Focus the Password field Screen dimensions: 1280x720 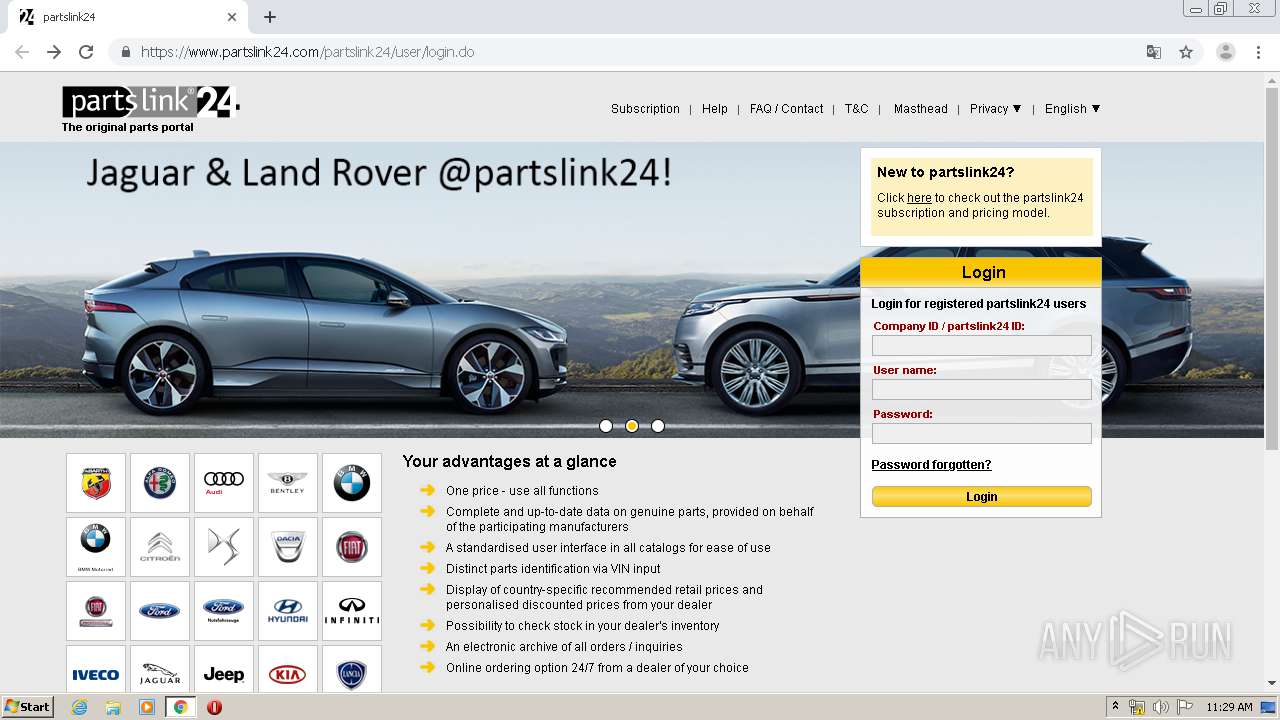[x=982, y=433]
